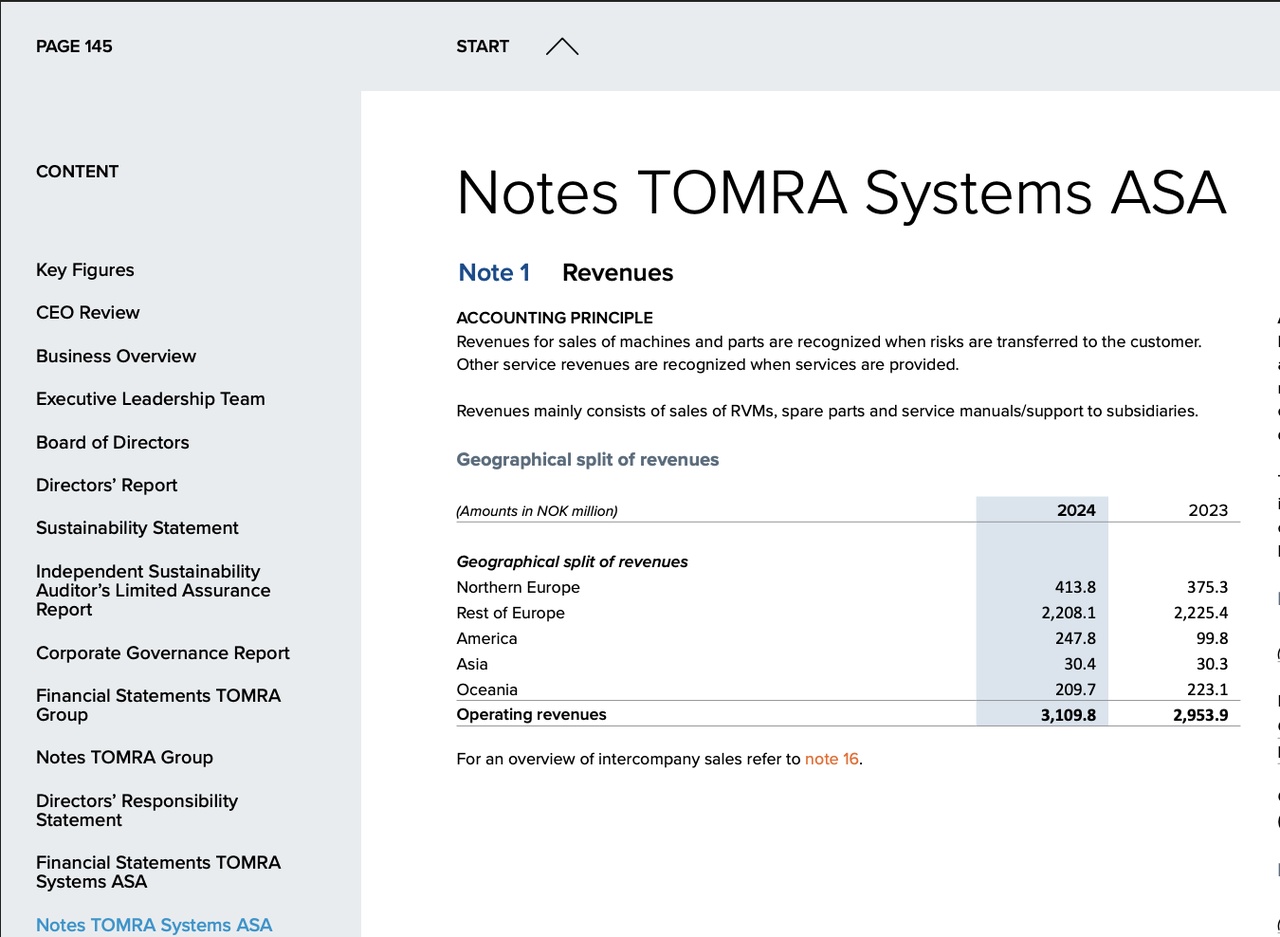Click the 30.3 Asia 2023 value
The height and width of the screenshot is (937, 1280).
tap(1212, 664)
